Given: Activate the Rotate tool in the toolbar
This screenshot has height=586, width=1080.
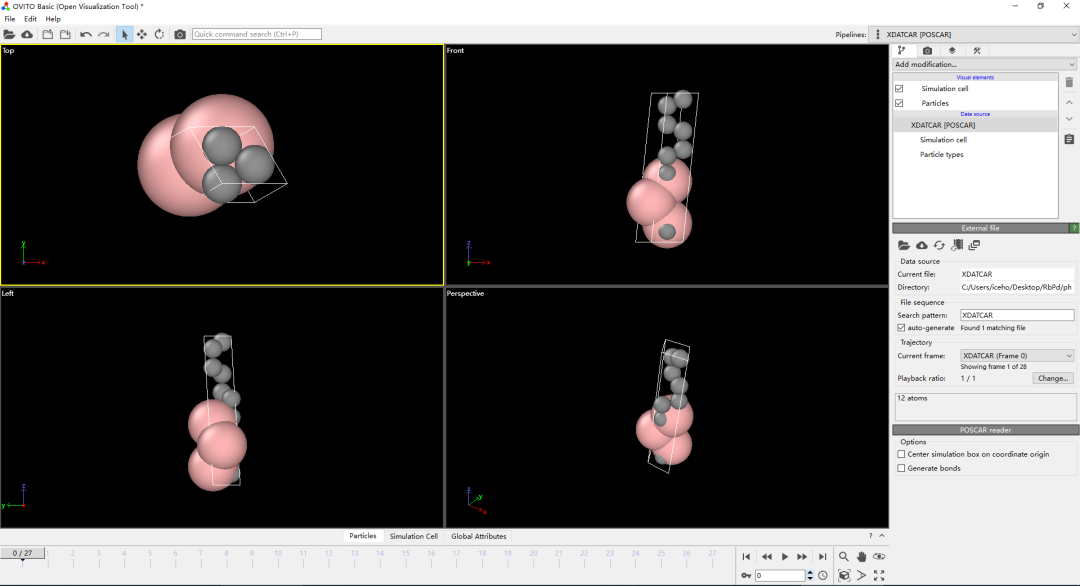Looking at the screenshot, I should click(159, 34).
